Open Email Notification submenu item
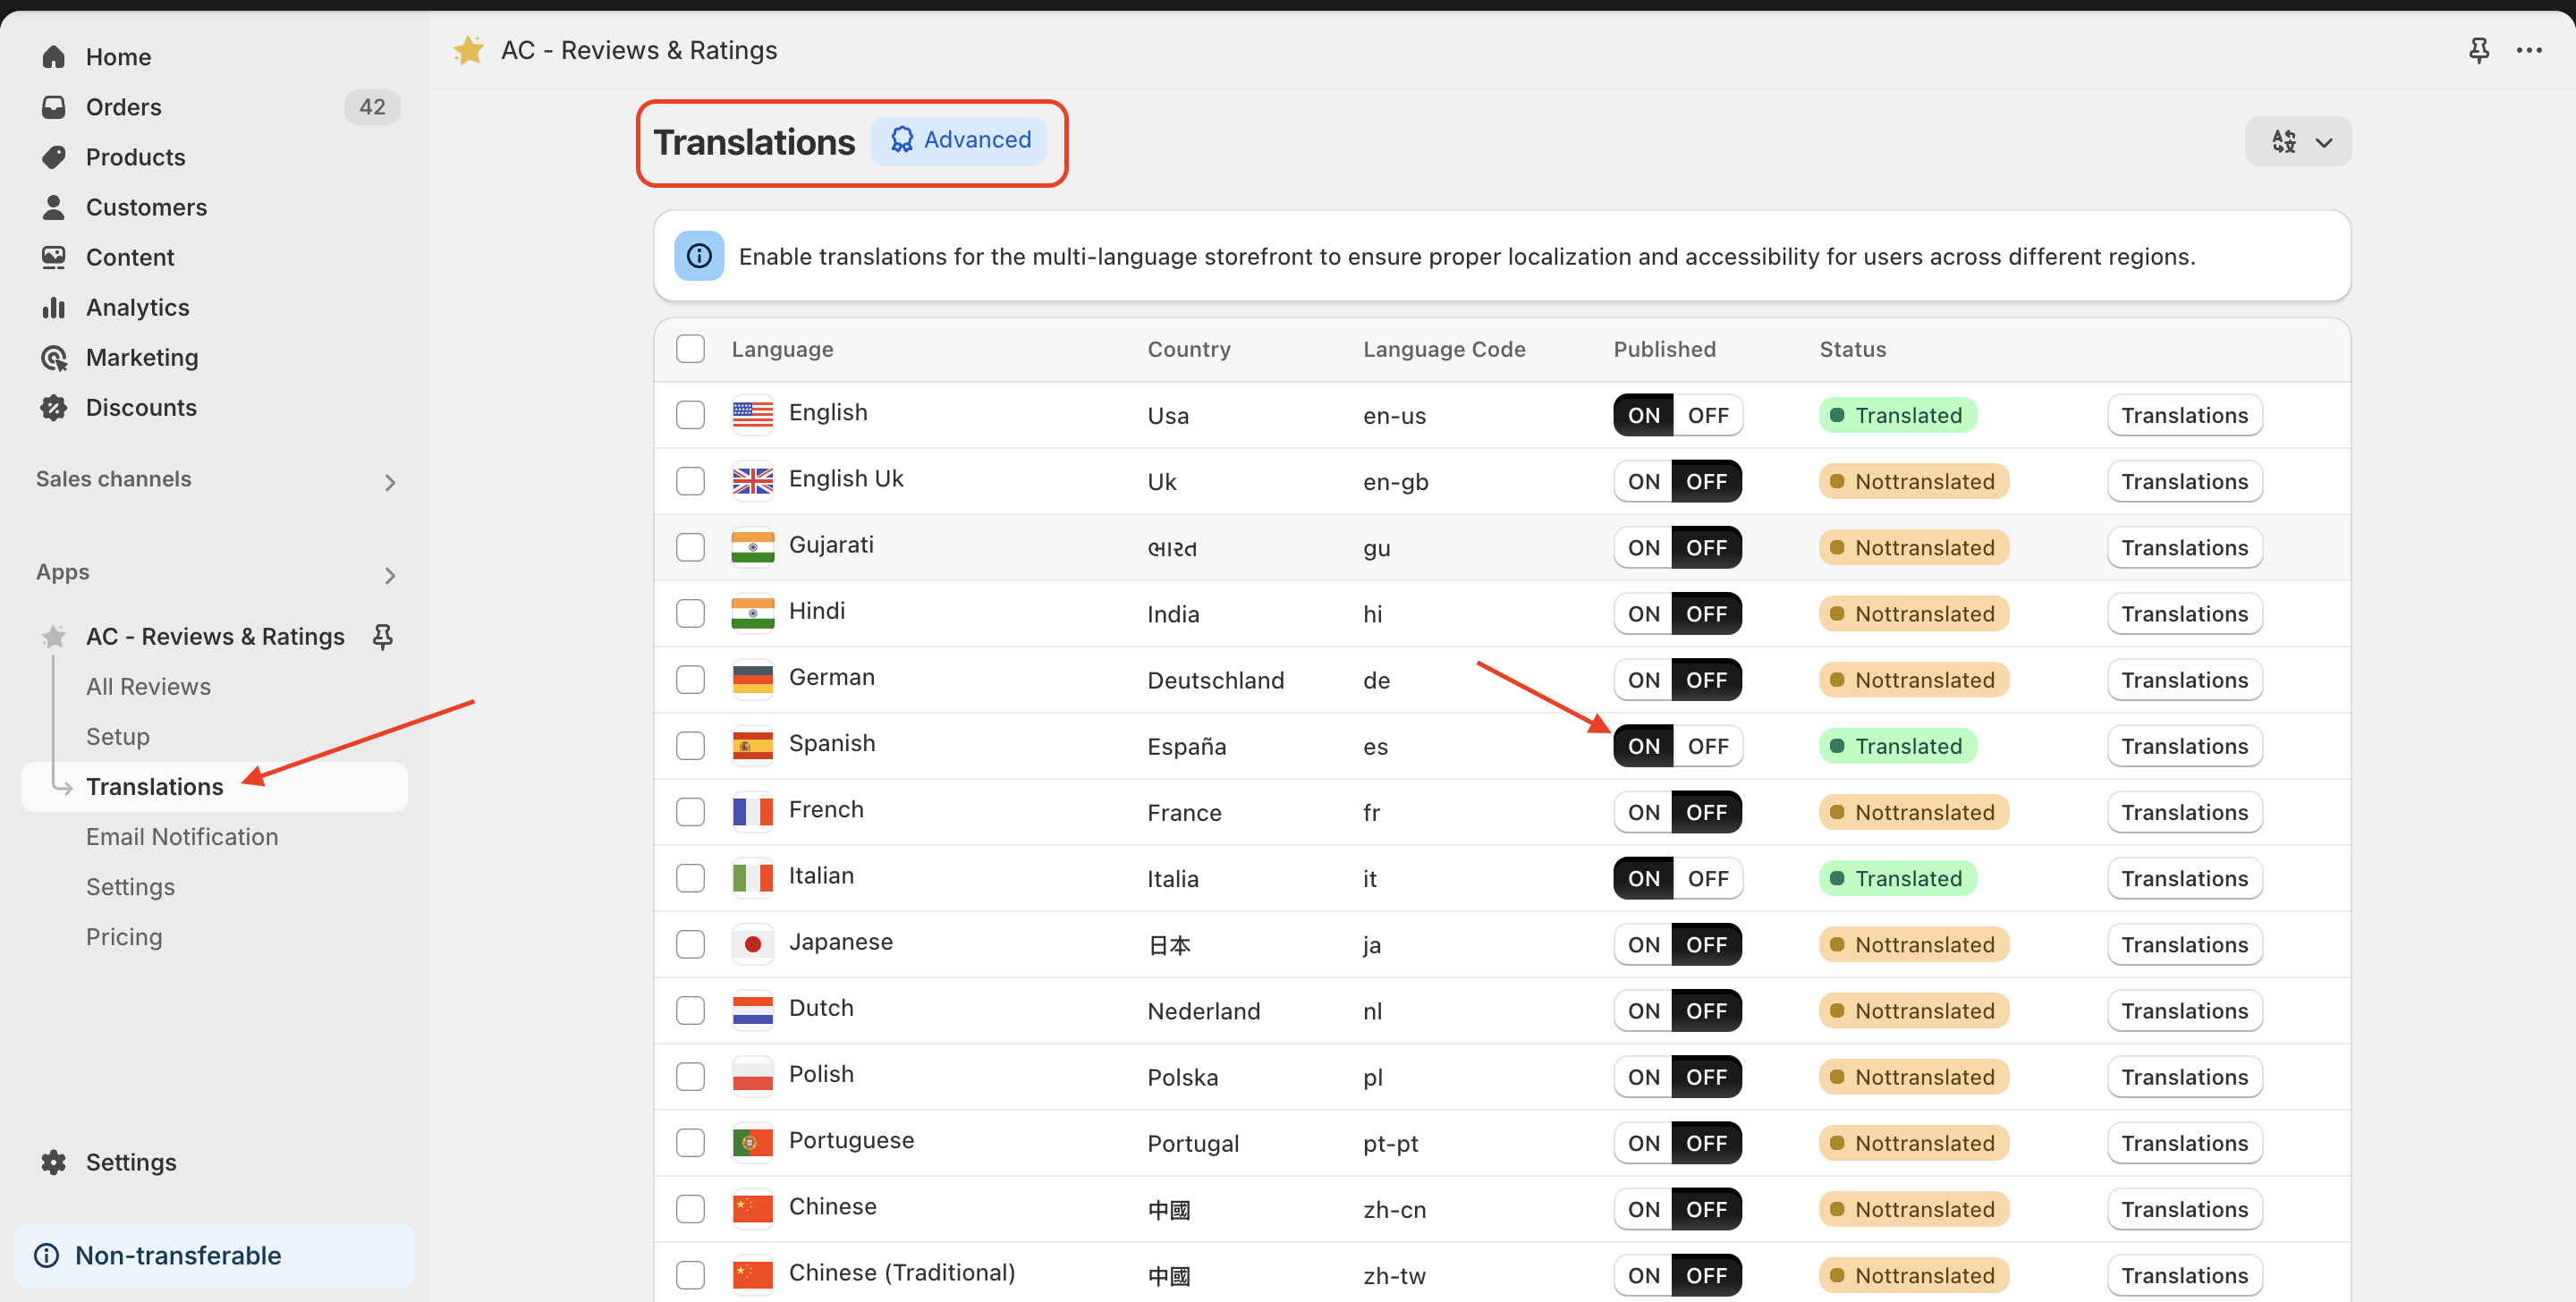 [x=182, y=836]
